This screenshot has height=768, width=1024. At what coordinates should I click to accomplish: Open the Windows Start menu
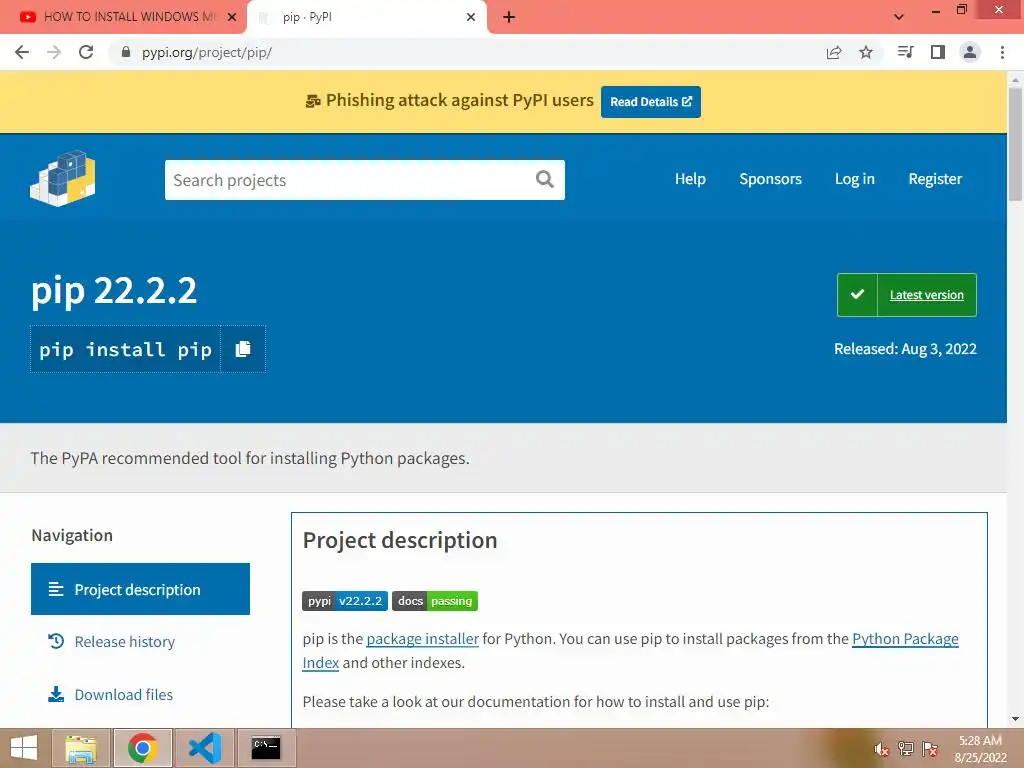point(24,748)
